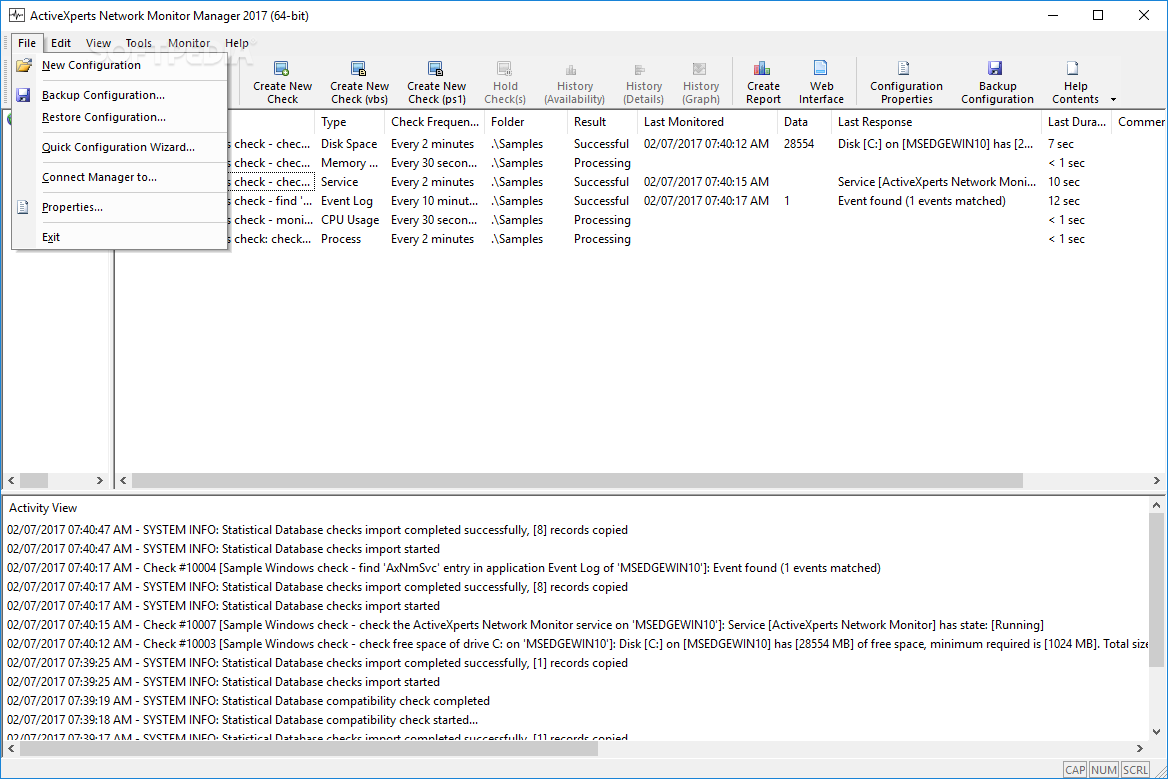Select the Disk Space check row
1168x779 pixels.
(x=696, y=144)
